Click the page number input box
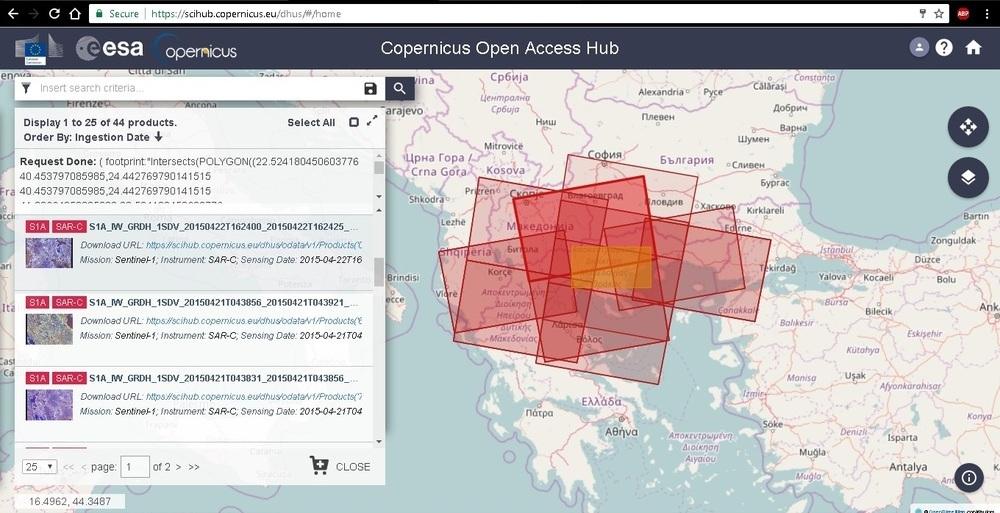1000x513 pixels. tap(135, 467)
